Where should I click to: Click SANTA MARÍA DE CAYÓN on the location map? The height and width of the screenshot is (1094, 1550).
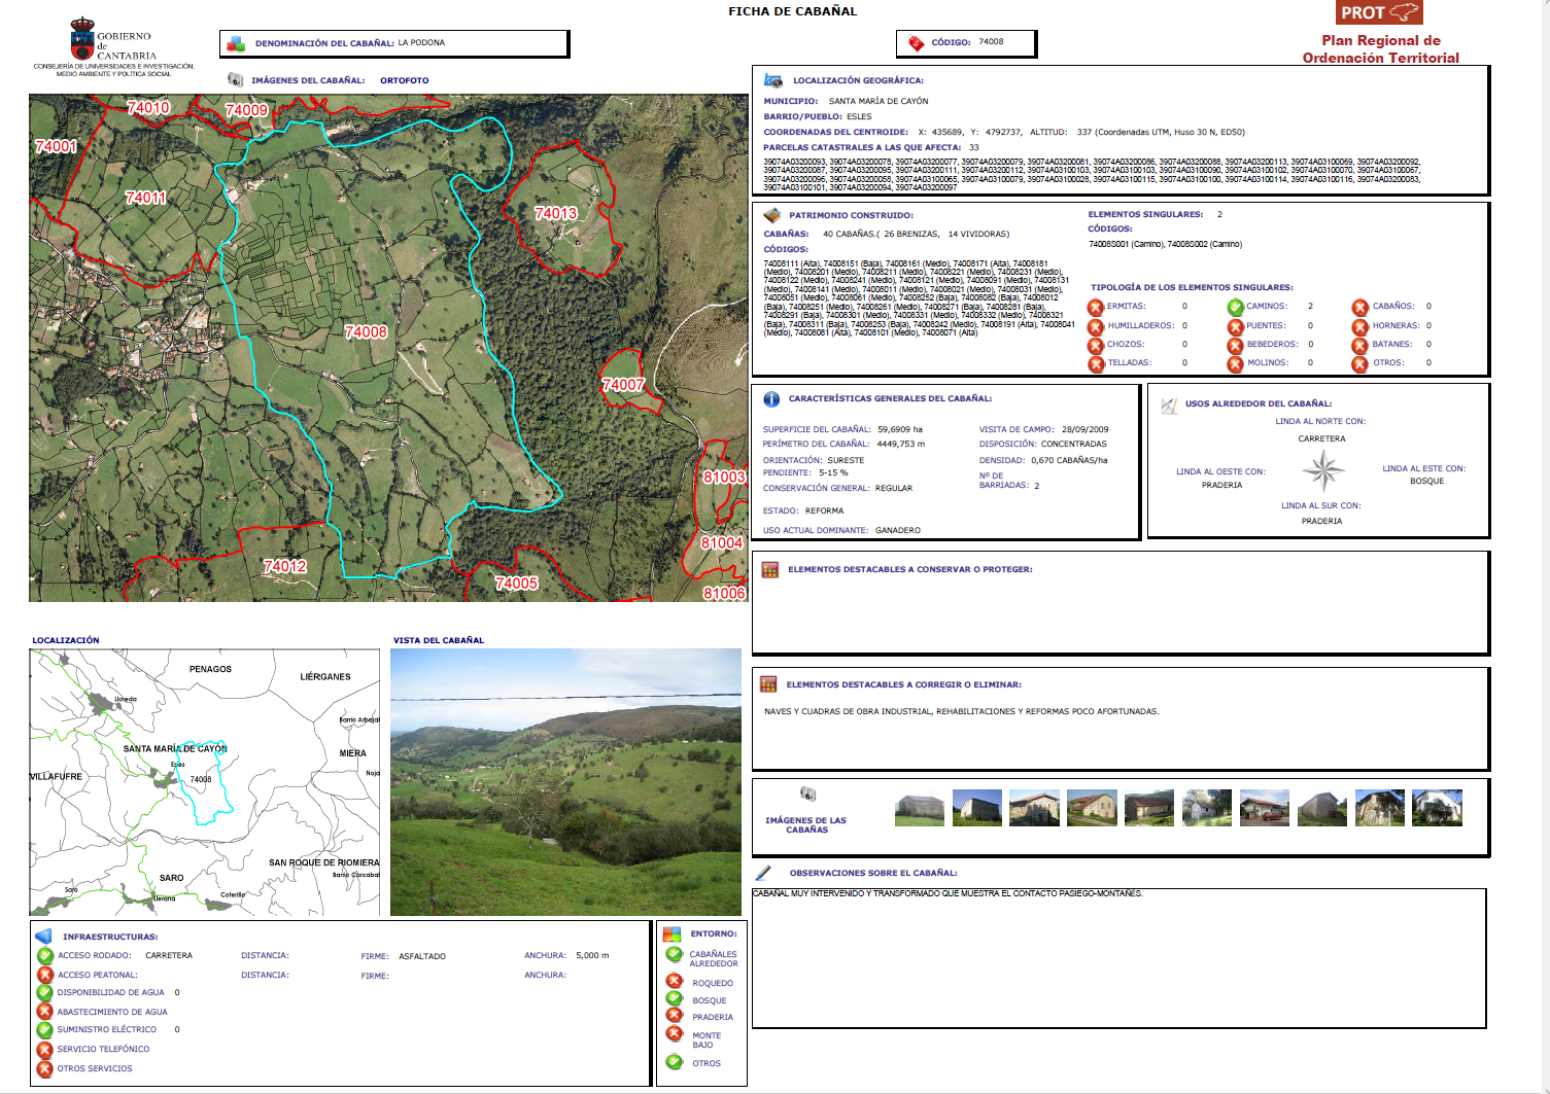point(175,749)
